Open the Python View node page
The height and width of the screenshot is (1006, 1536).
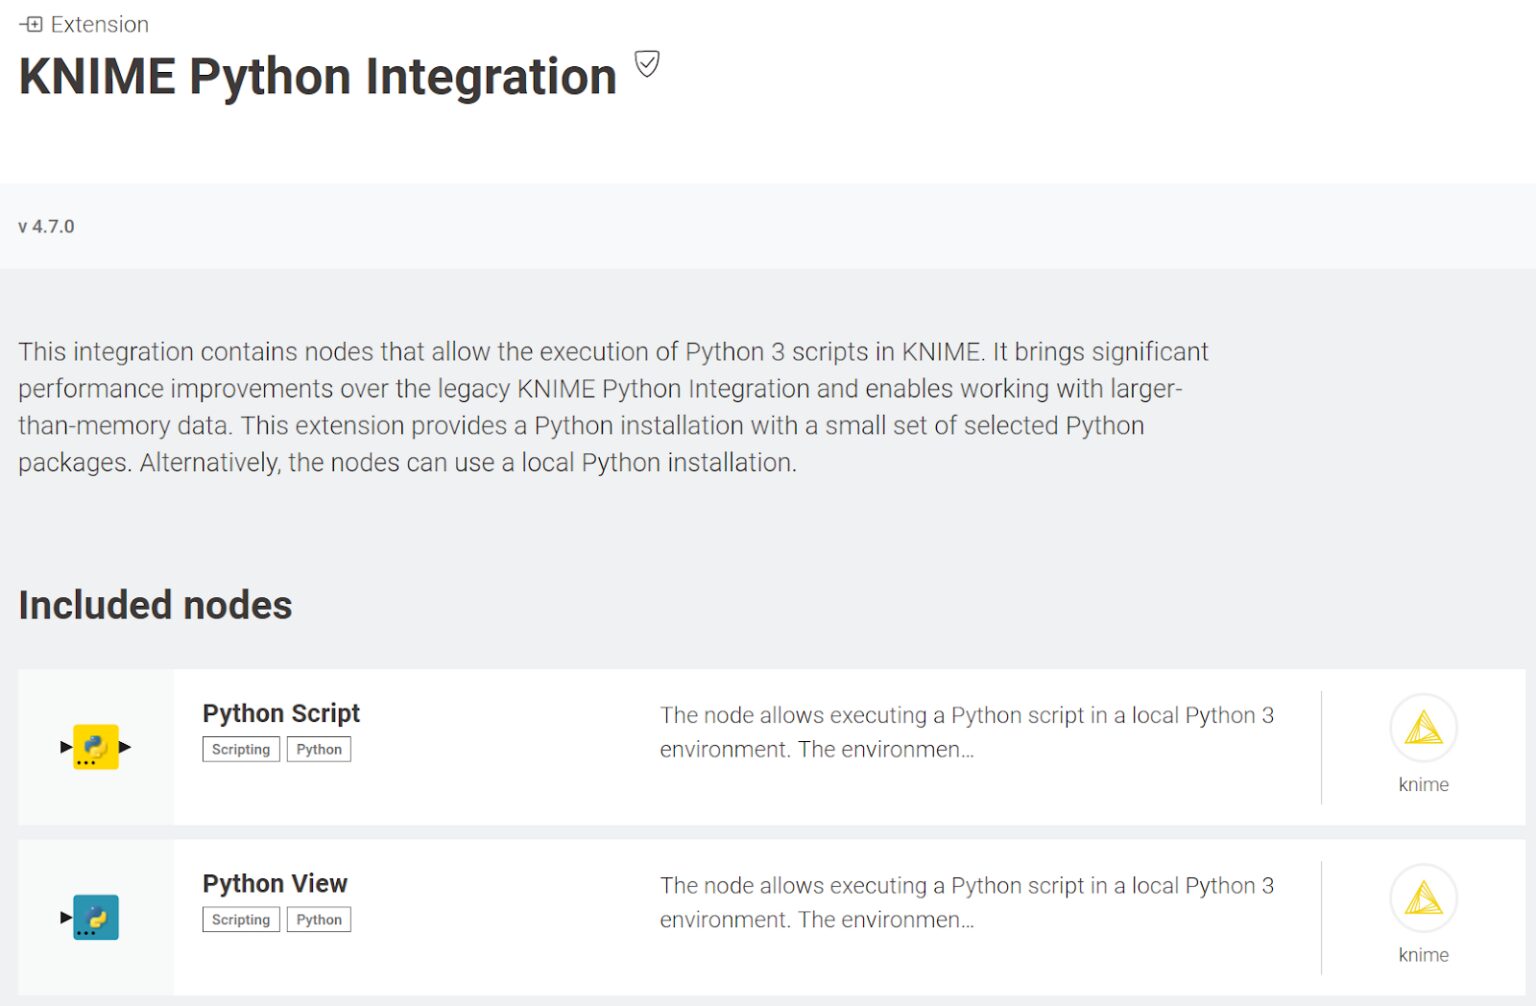pyautogui.click(x=274, y=884)
